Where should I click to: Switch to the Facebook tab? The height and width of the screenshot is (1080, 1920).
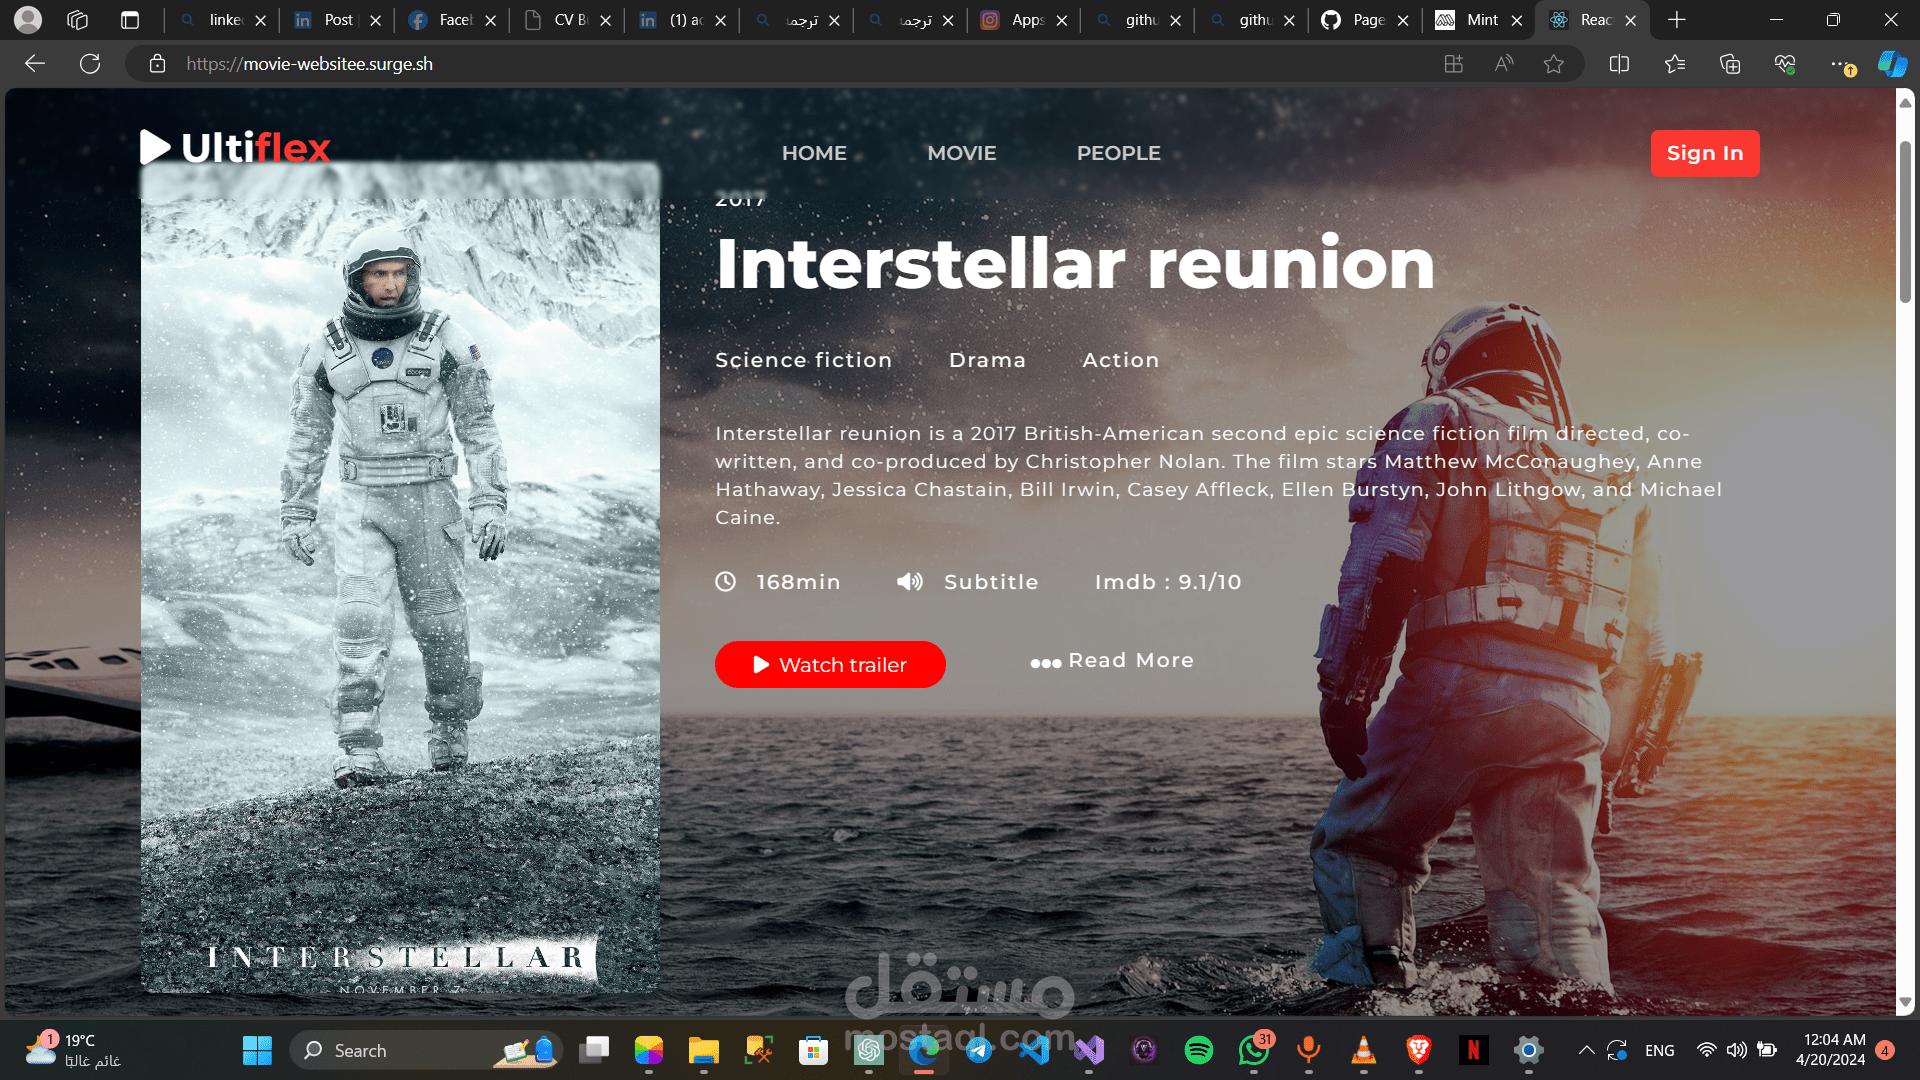coord(452,20)
